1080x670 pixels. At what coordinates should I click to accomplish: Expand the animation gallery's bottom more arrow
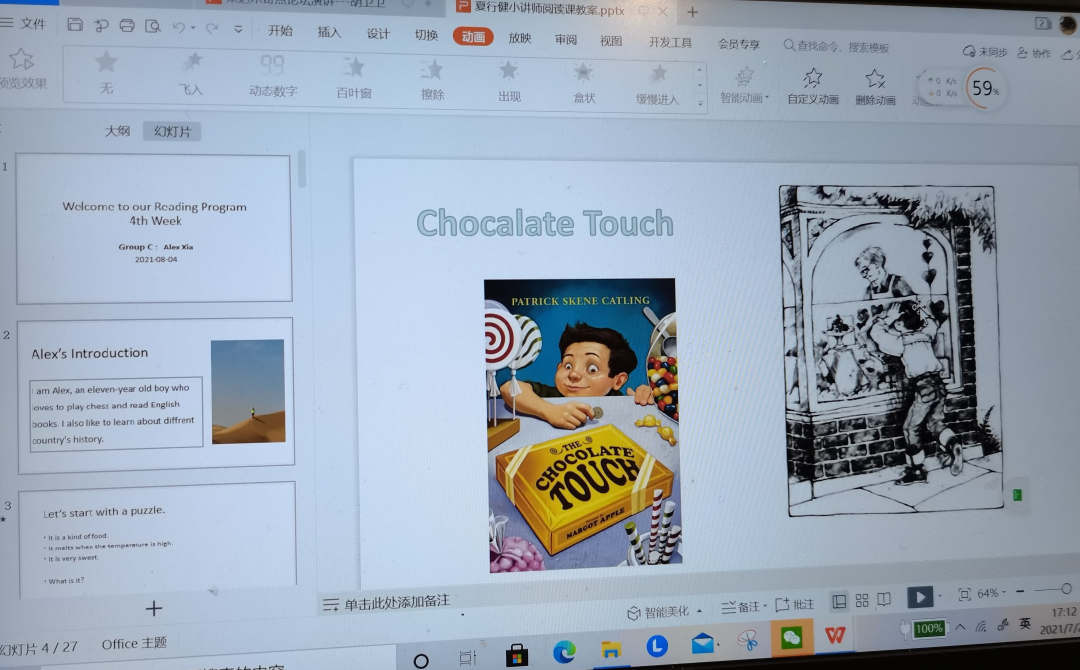700,103
